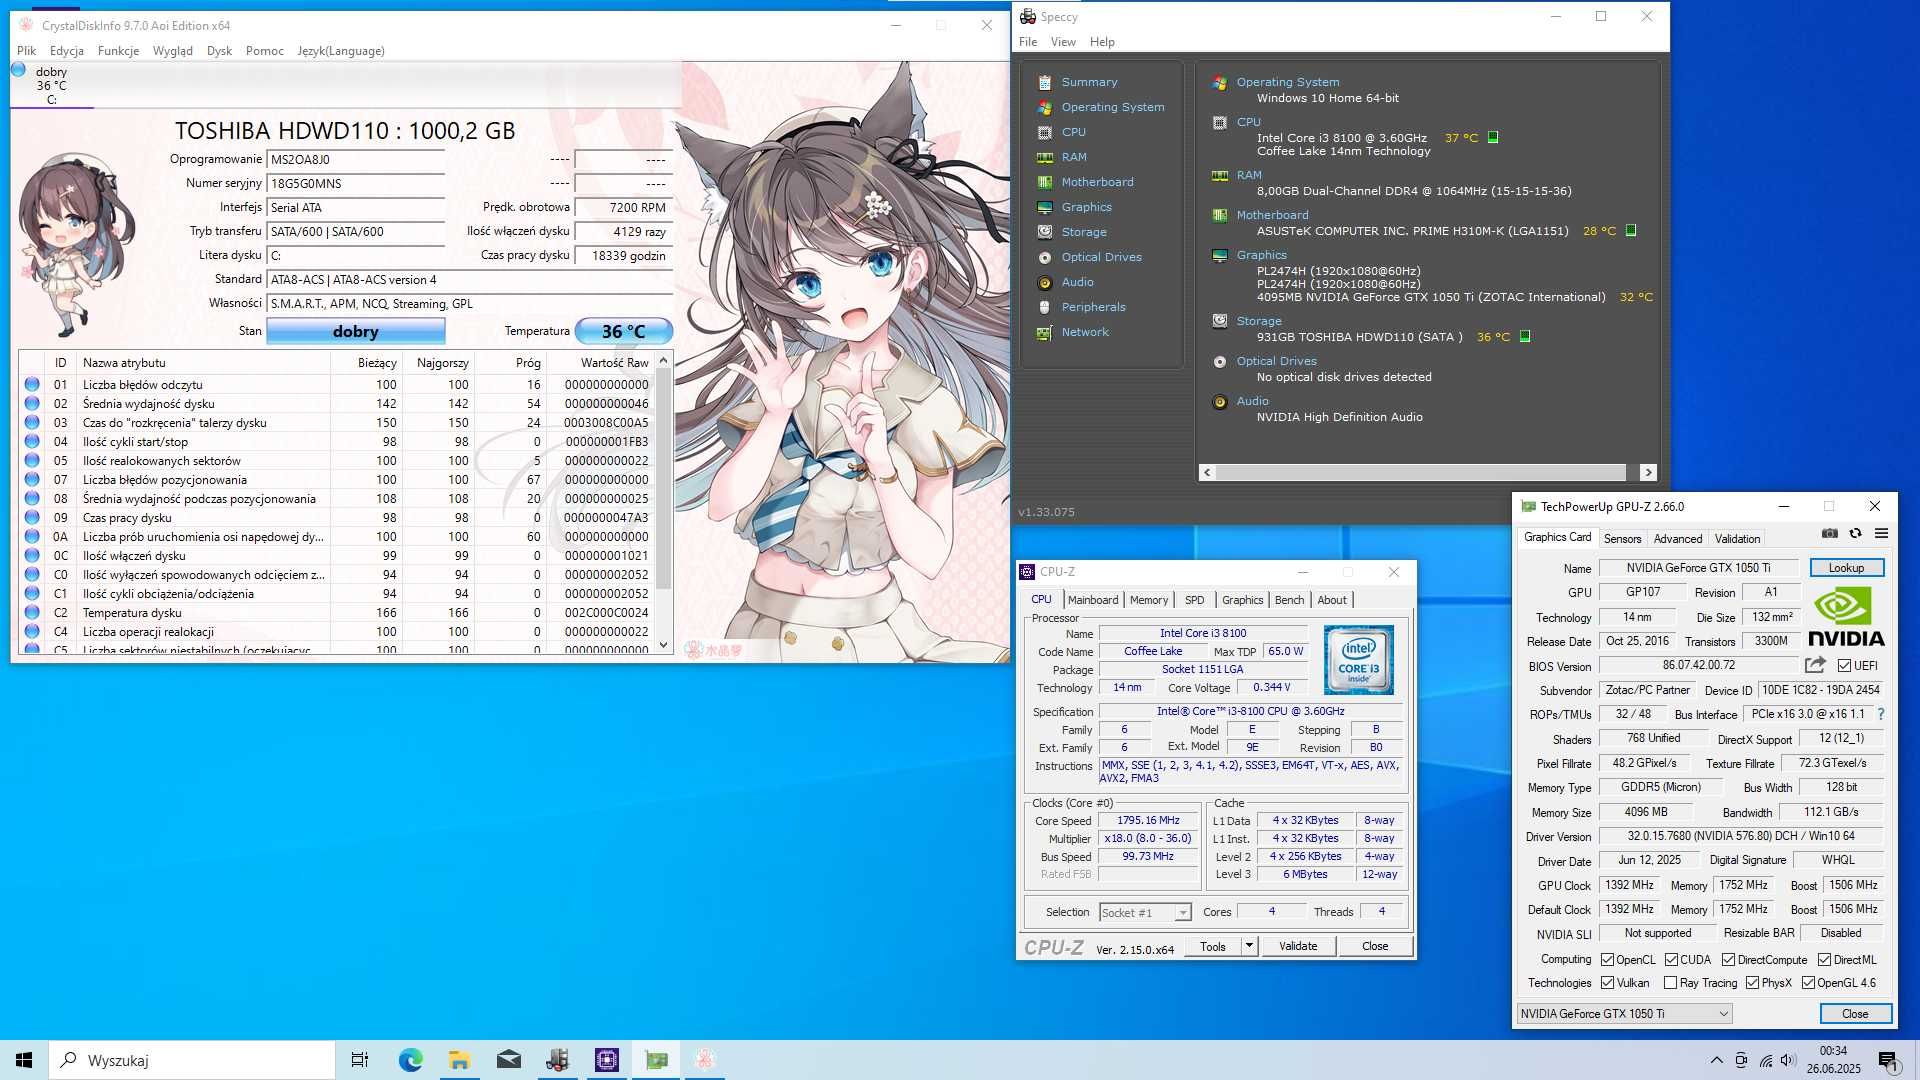This screenshot has width=1920, height=1080.
Task: Click SMART list vertical scrollbar thumb
Action: (663, 480)
